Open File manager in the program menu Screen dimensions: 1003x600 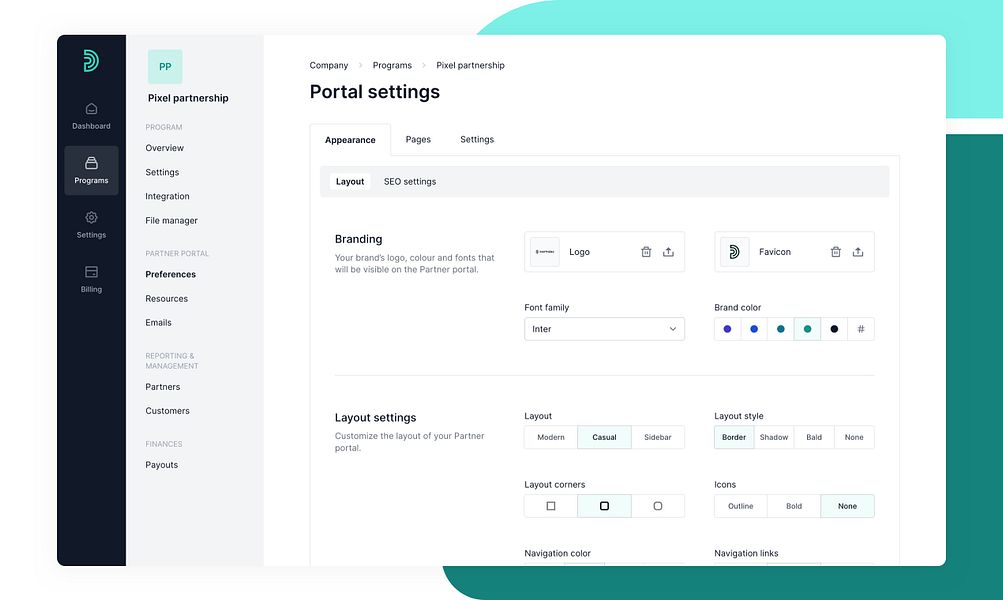tap(171, 221)
